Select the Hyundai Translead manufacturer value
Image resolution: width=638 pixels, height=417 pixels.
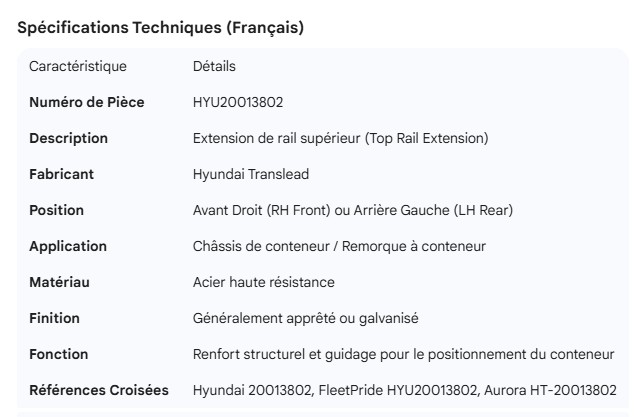point(251,174)
